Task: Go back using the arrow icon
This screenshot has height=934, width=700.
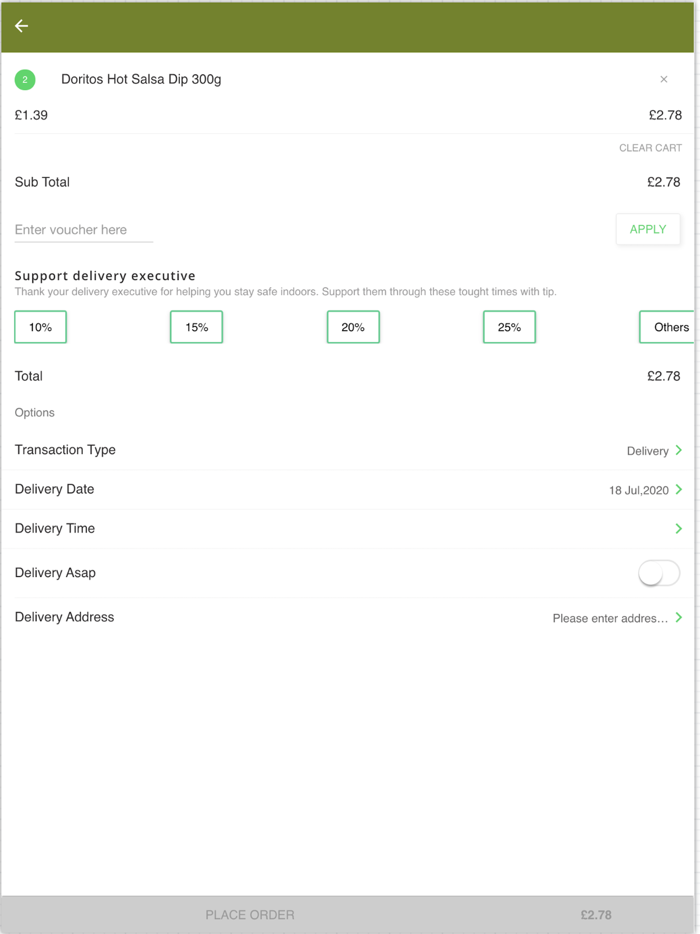Action: click(21, 26)
